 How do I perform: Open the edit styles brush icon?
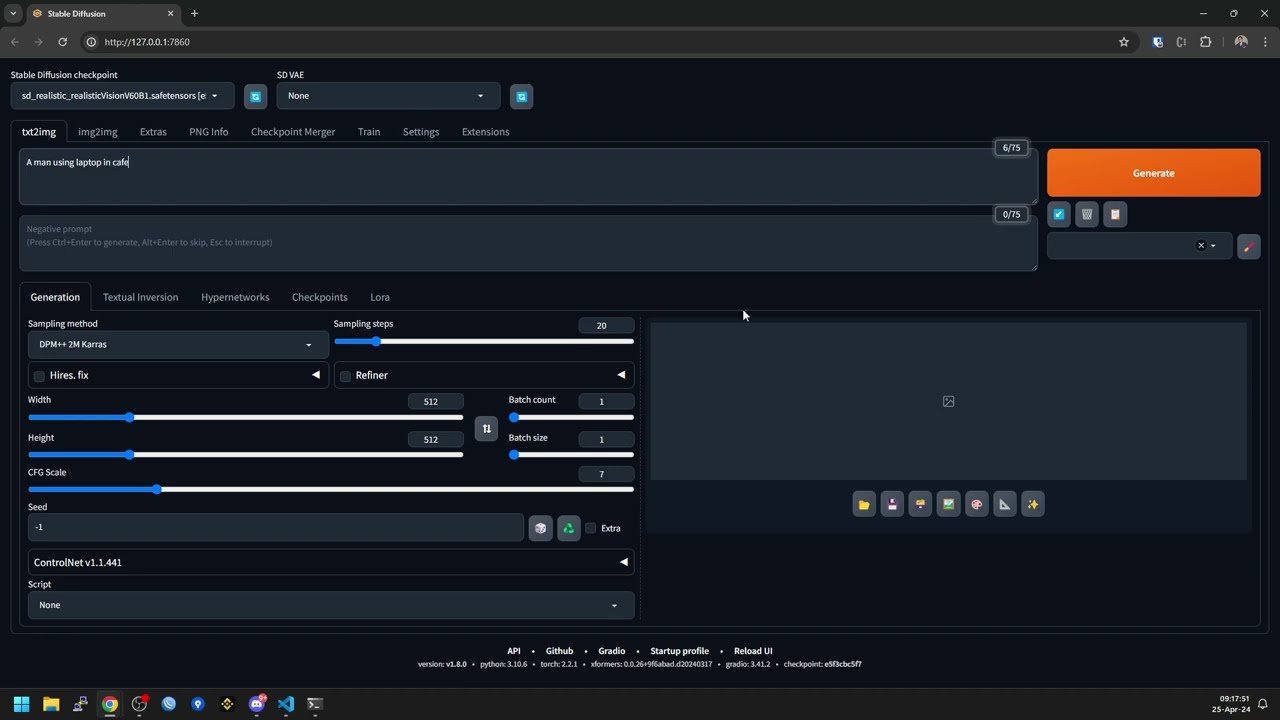click(1249, 246)
